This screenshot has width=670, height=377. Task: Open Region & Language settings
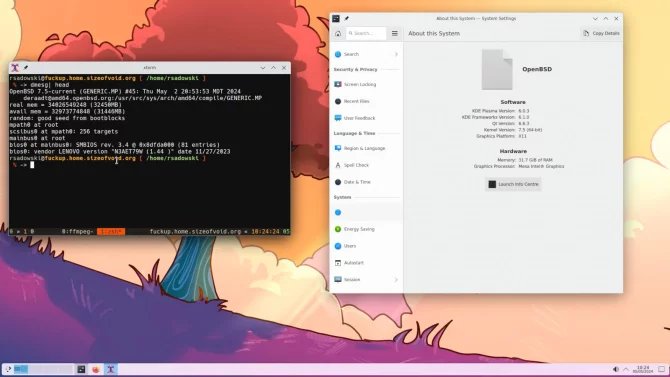point(366,148)
